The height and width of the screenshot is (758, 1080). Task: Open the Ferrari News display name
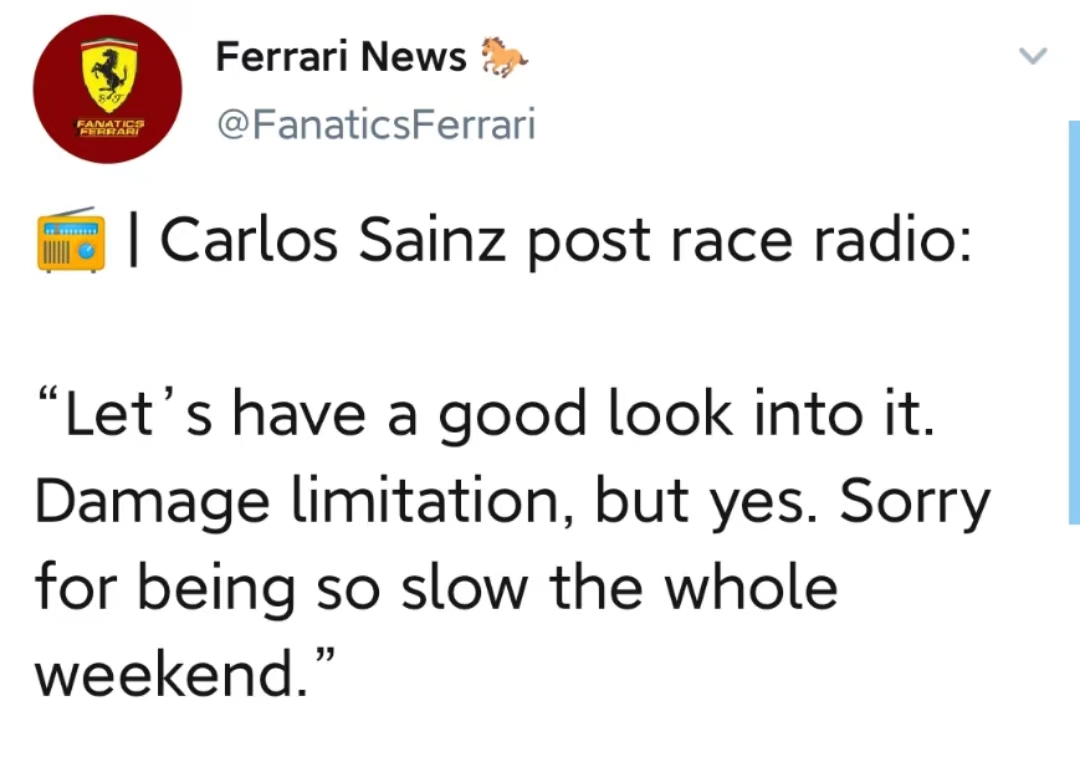(x=341, y=56)
